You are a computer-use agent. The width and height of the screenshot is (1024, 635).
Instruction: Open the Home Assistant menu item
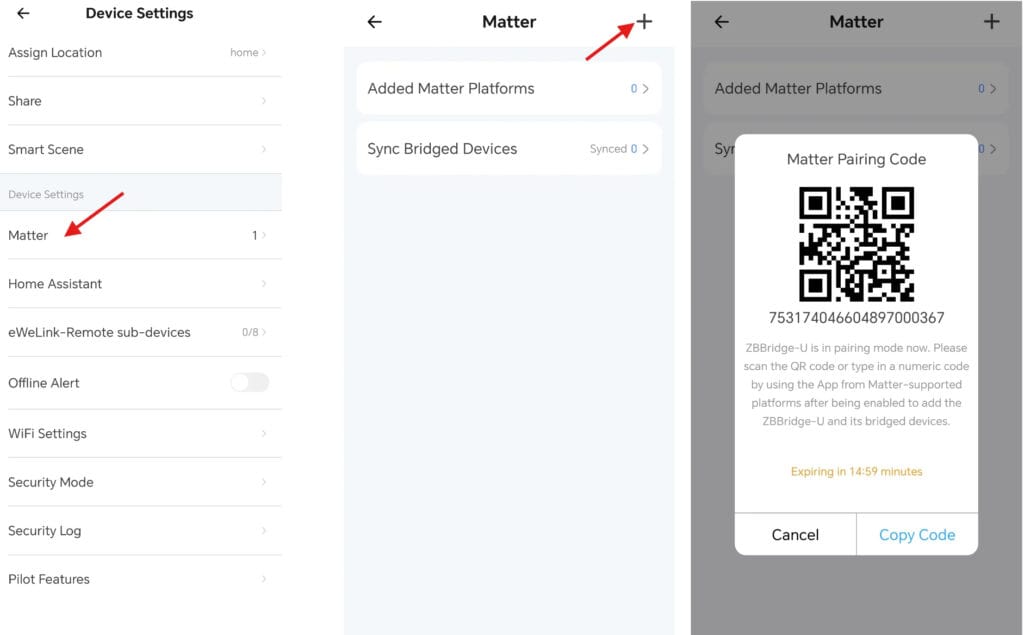tap(140, 284)
